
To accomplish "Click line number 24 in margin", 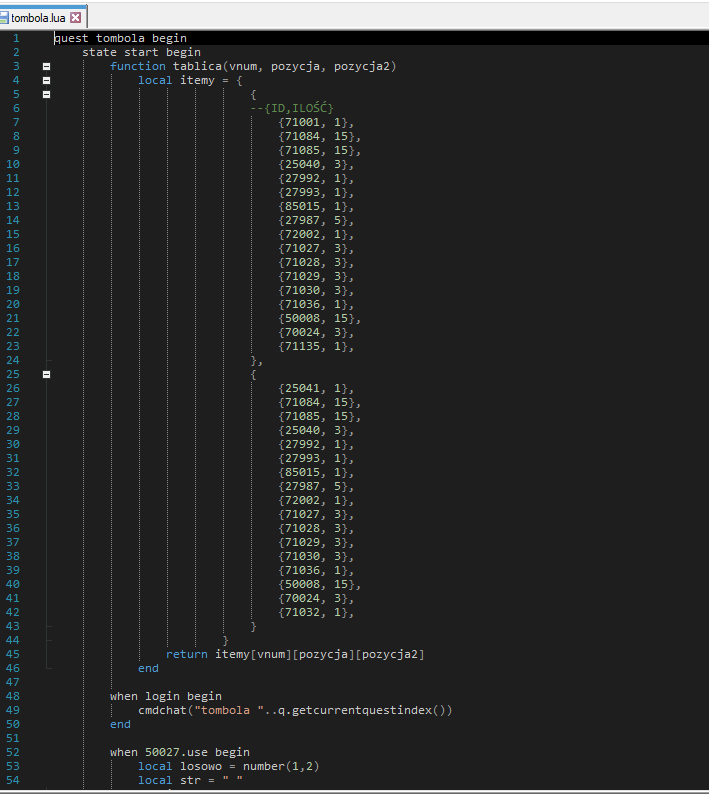I will point(13,360).
